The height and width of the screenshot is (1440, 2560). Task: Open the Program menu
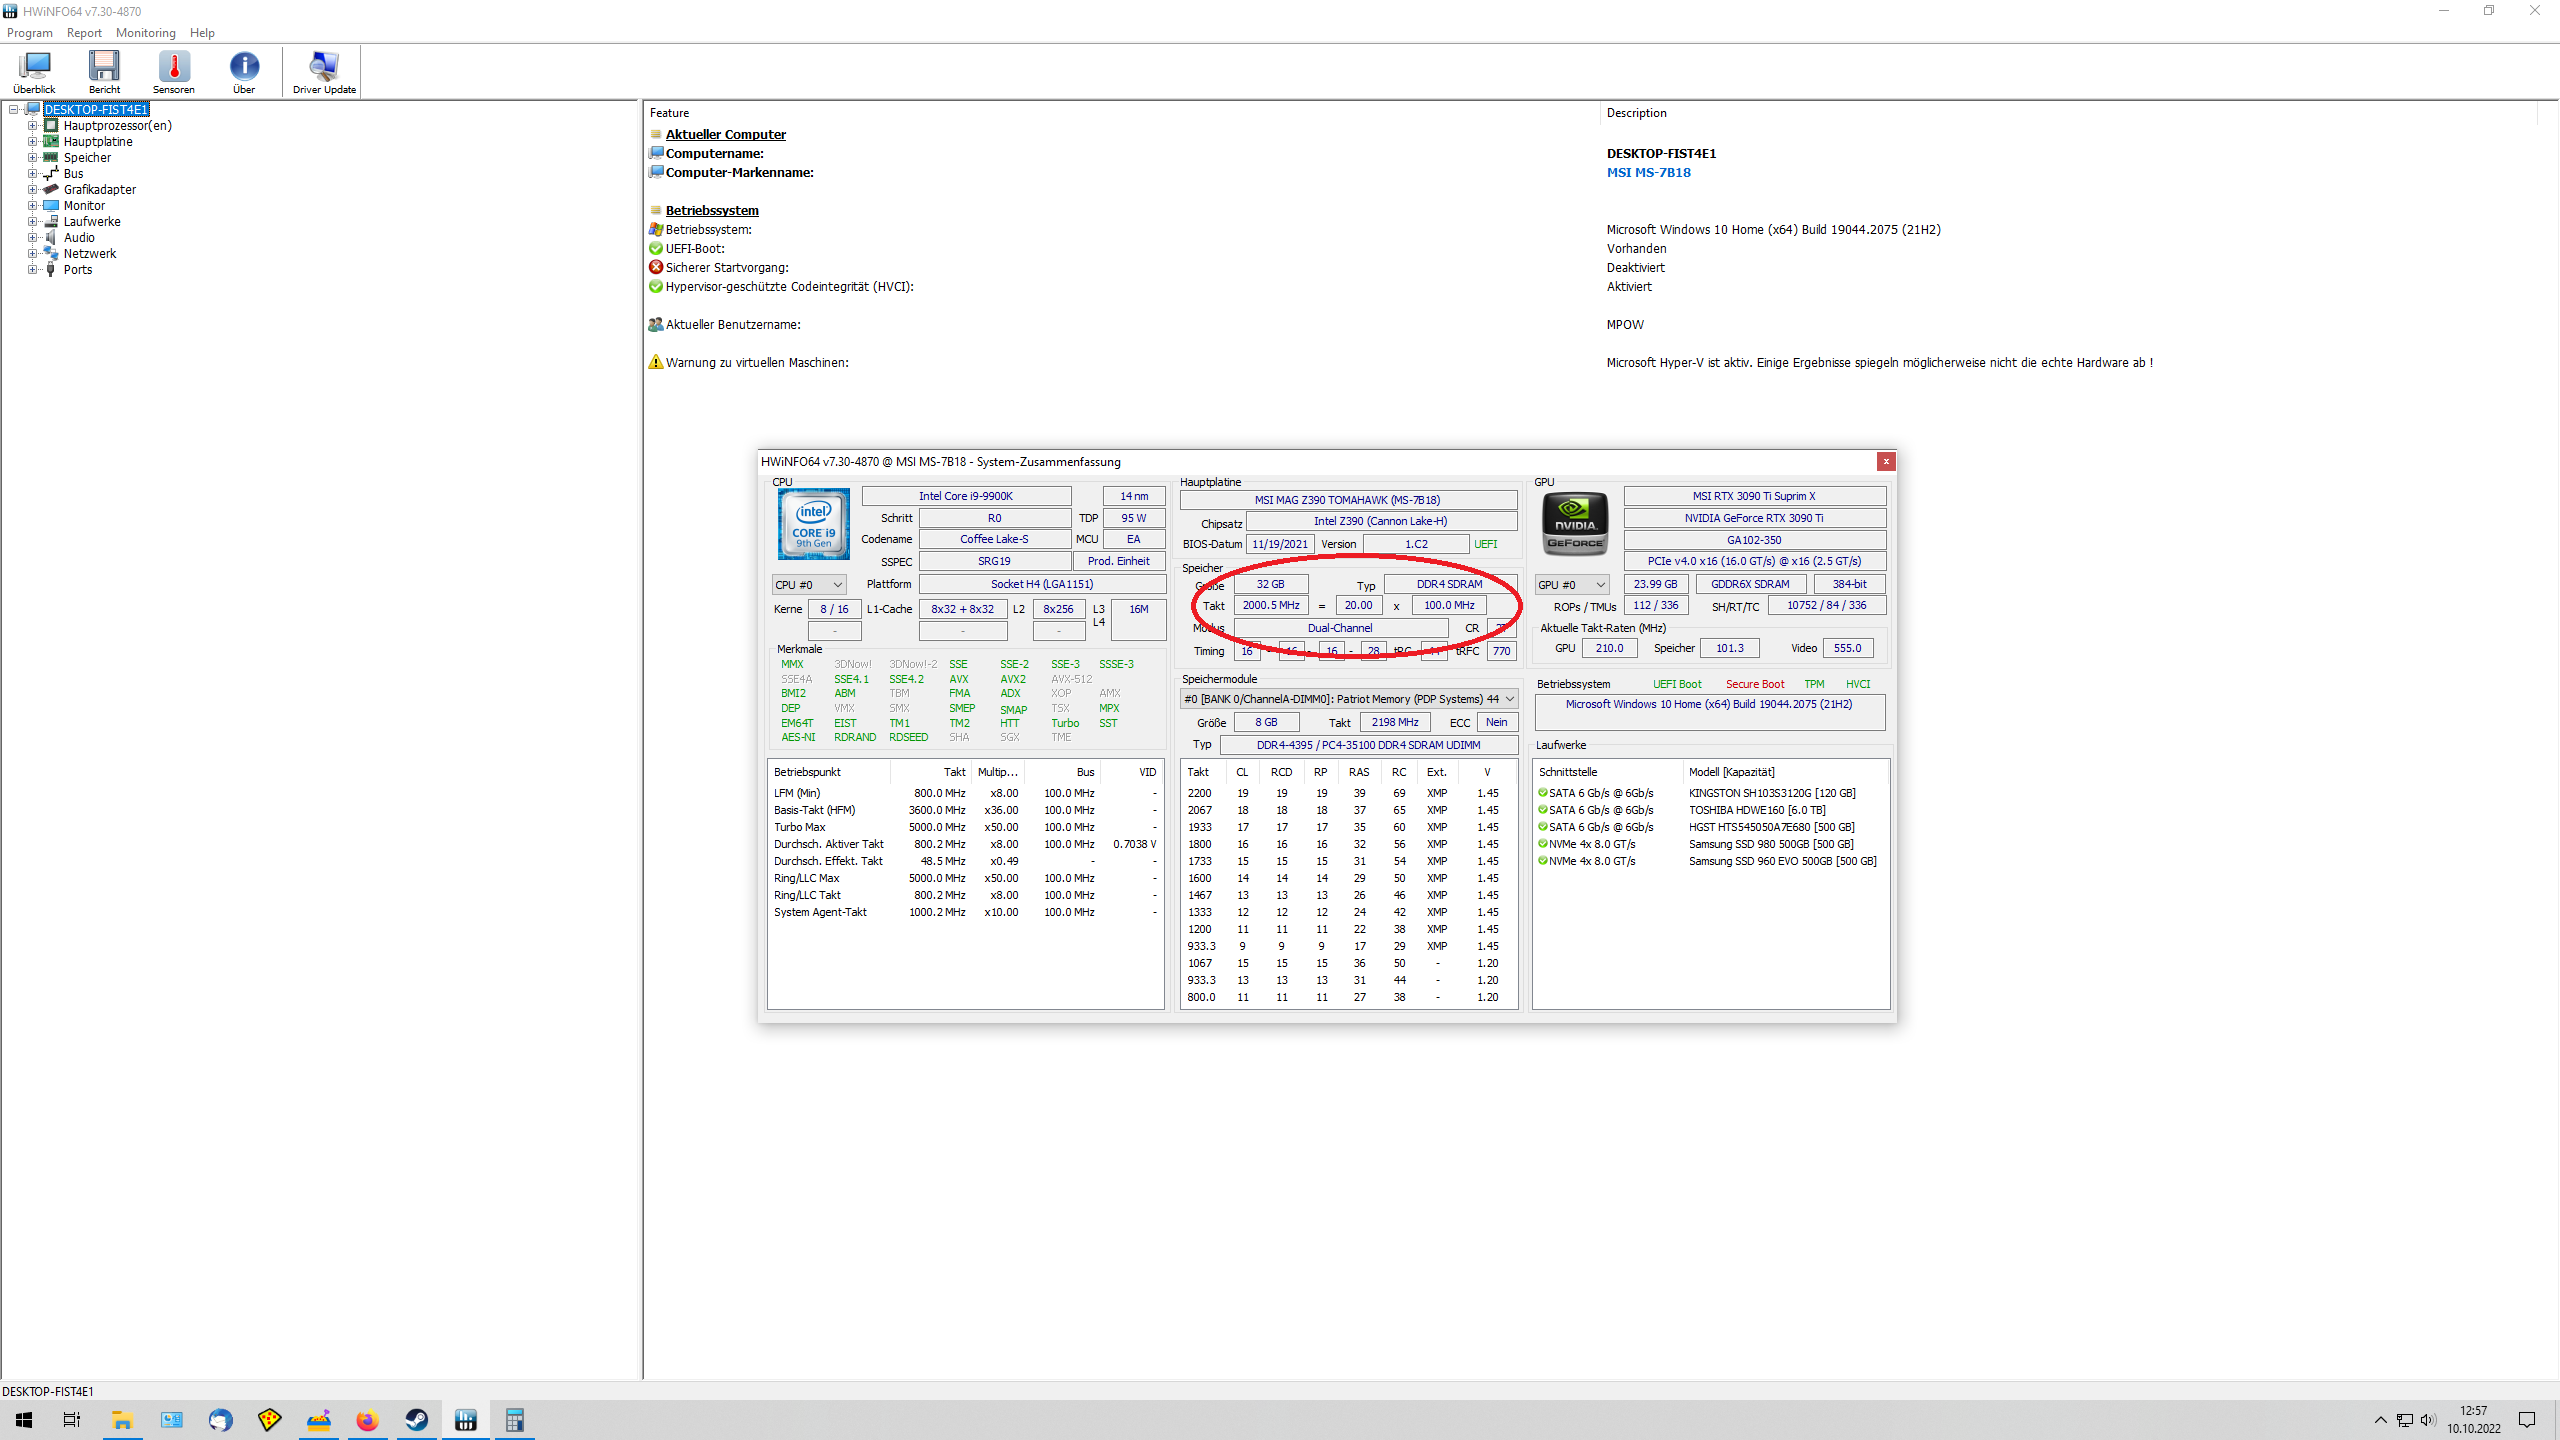pos(30,33)
